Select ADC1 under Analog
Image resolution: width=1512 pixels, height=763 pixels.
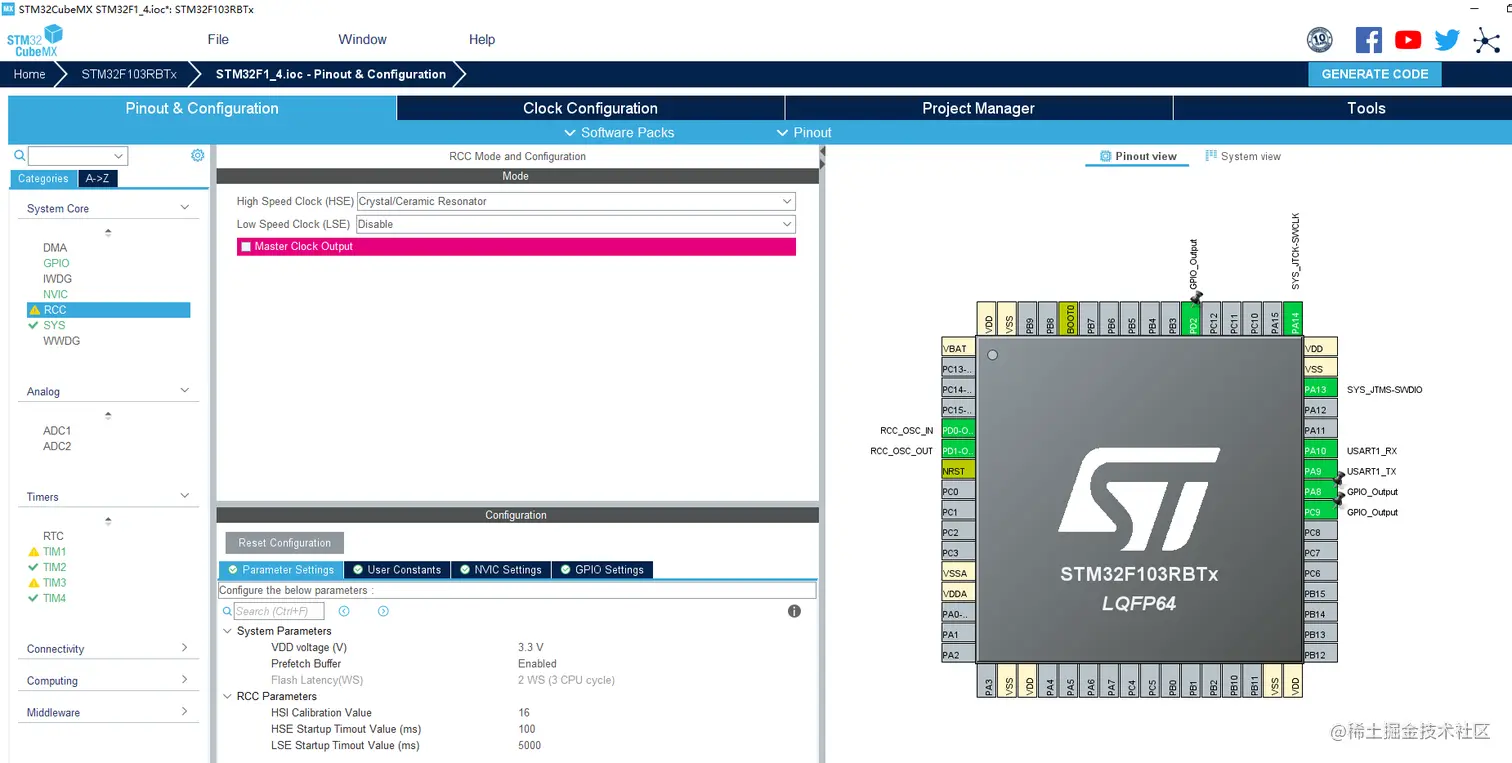57,431
